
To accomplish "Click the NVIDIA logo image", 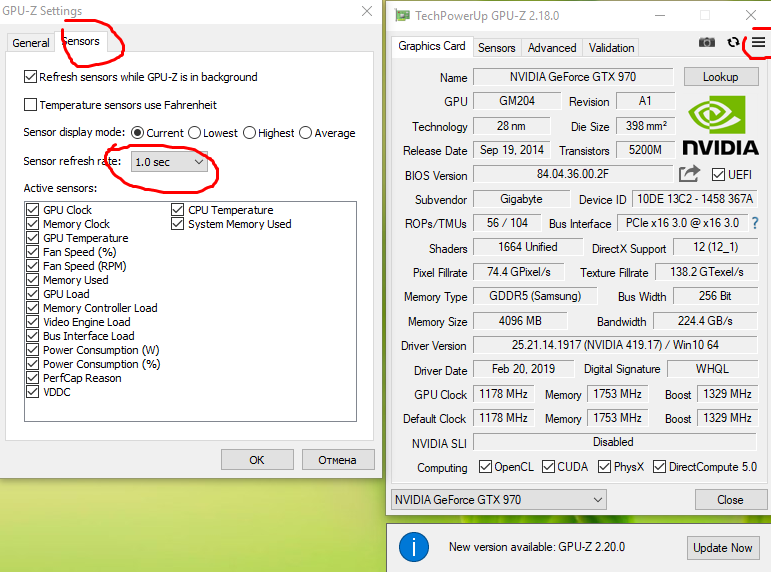I will (720, 126).
